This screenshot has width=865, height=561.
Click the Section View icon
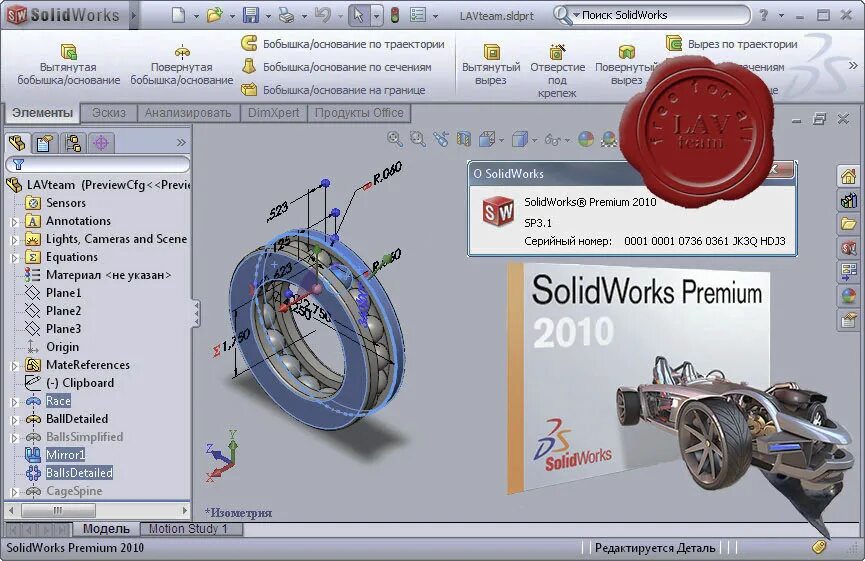(464, 138)
